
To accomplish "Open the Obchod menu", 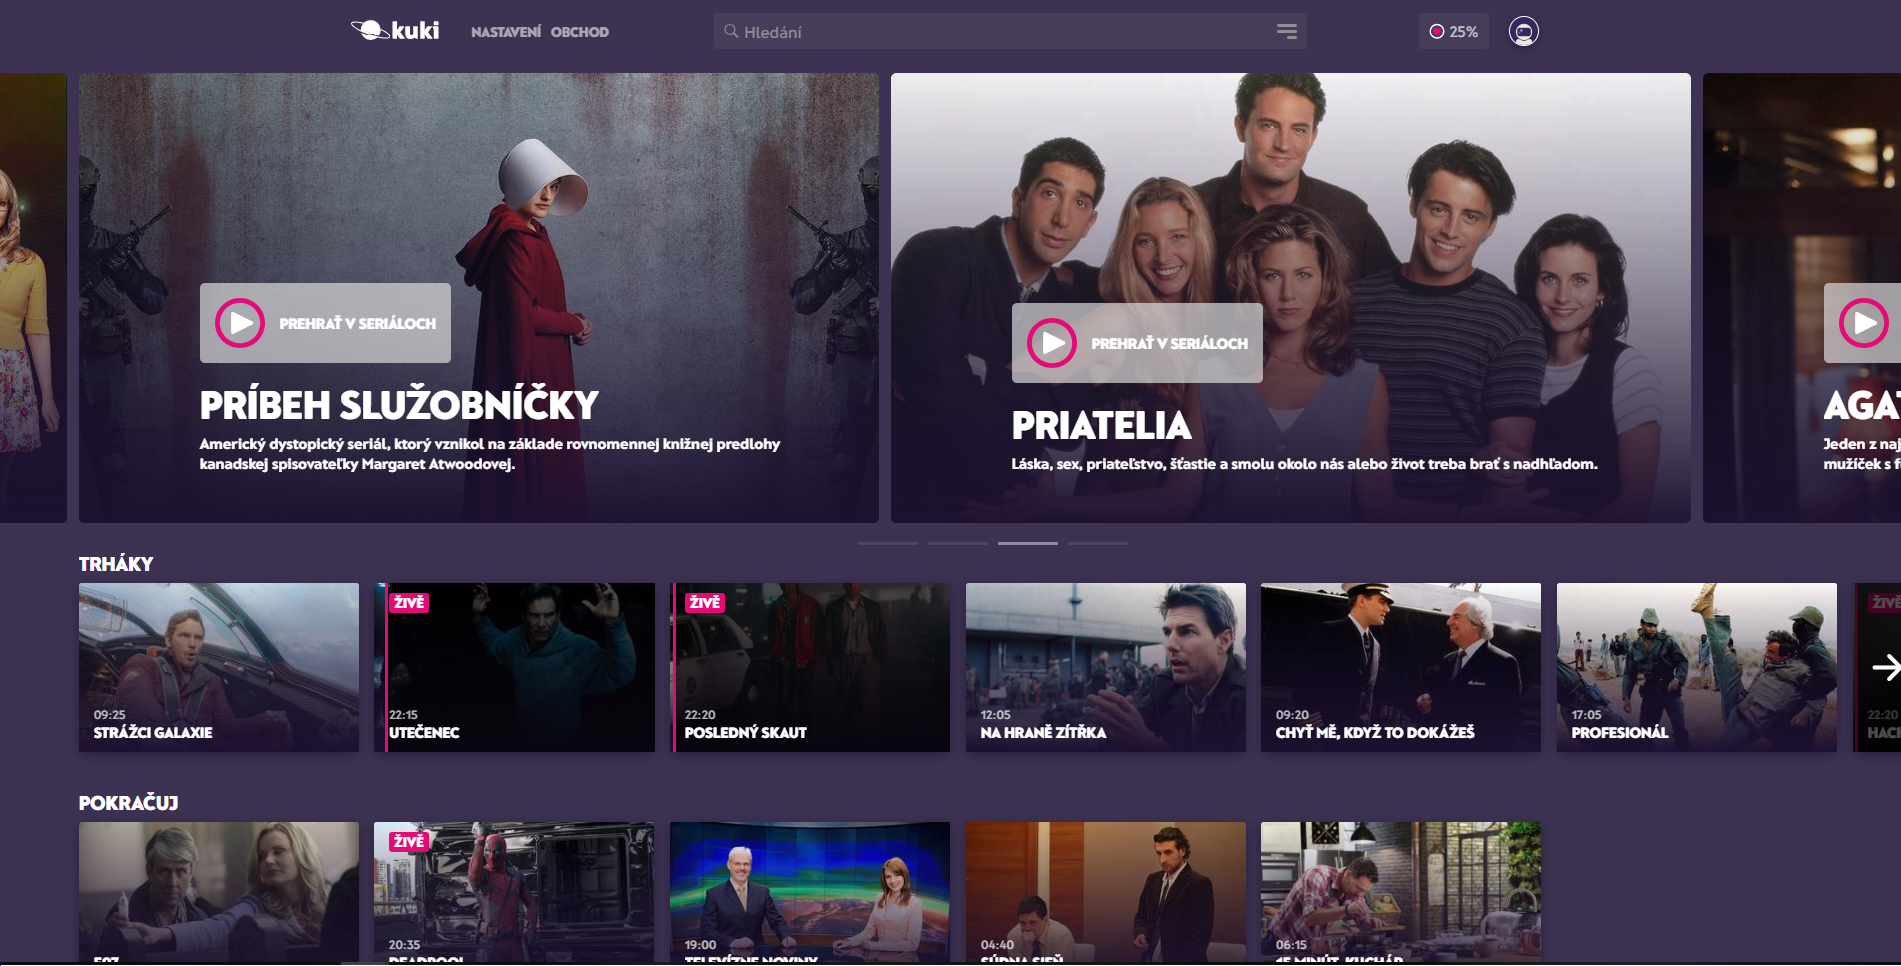I will pyautogui.click(x=580, y=32).
